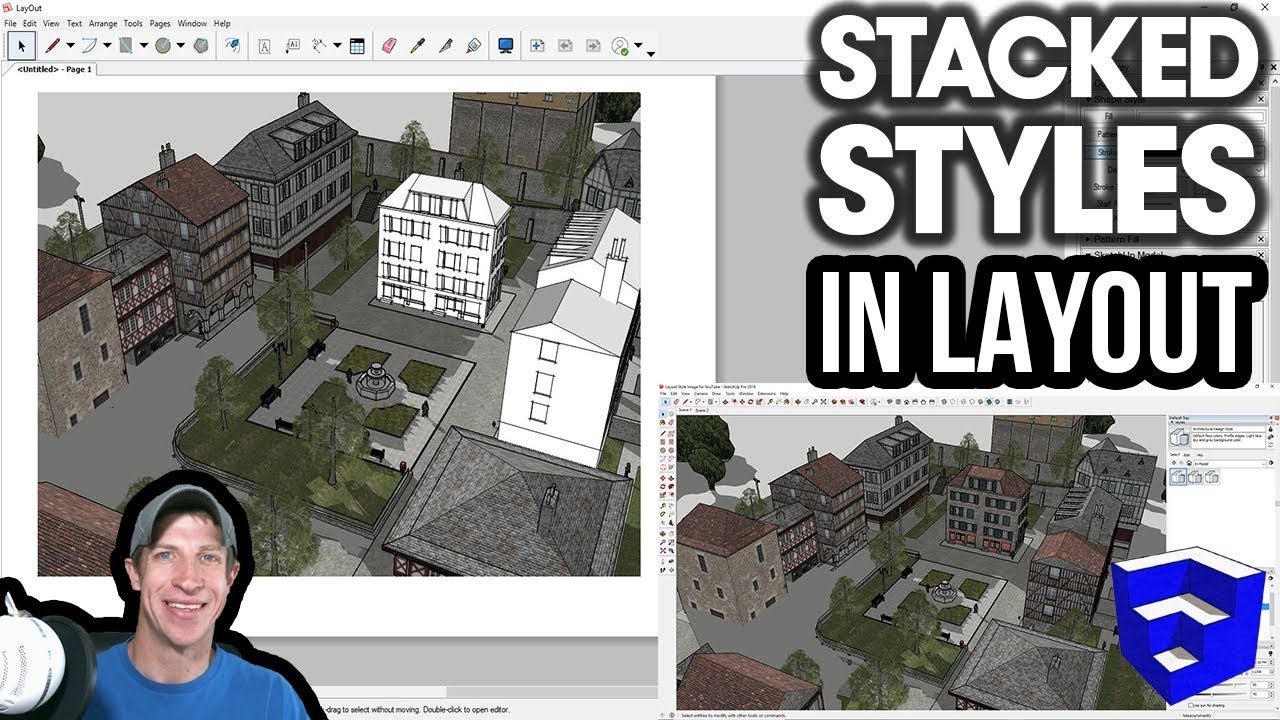Open the user sign-in icon

tap(621, 45)
